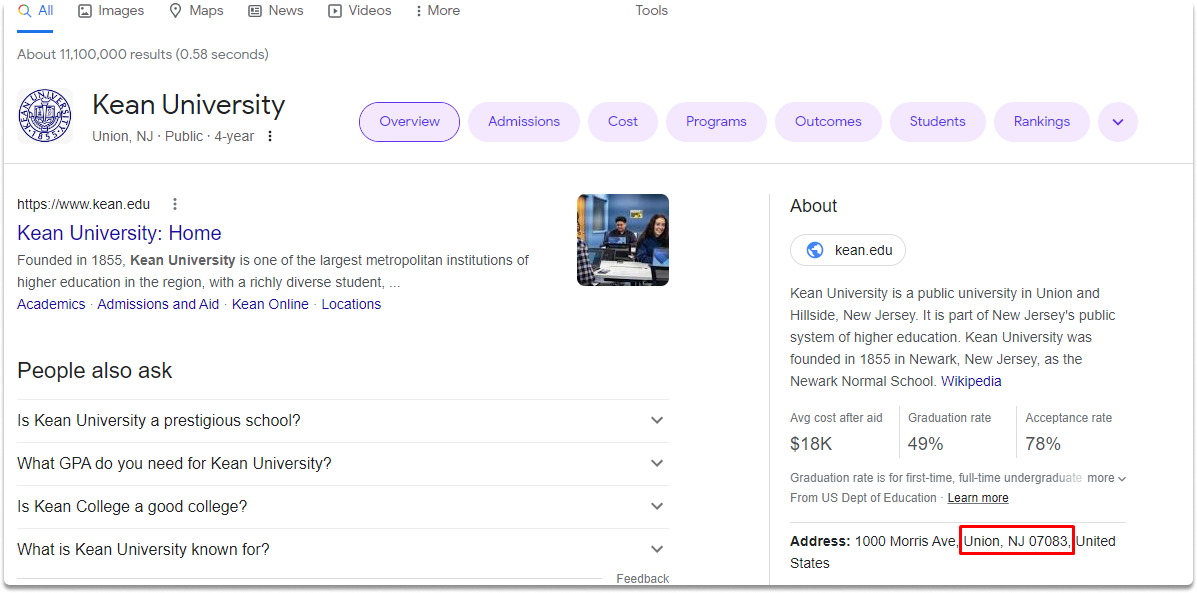Expand more category chips with chevron
1197x593 pixels.
pyautogui.click(x=1118, y=122)
